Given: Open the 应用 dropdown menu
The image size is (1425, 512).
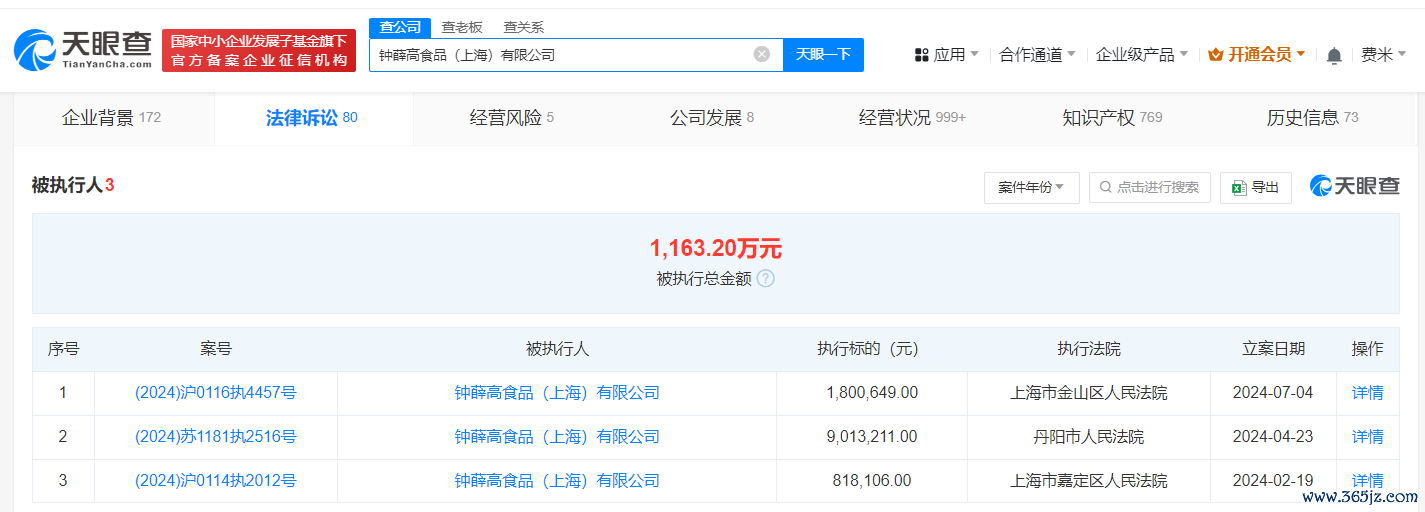Looking at the screenshot, I should point(946,55).
